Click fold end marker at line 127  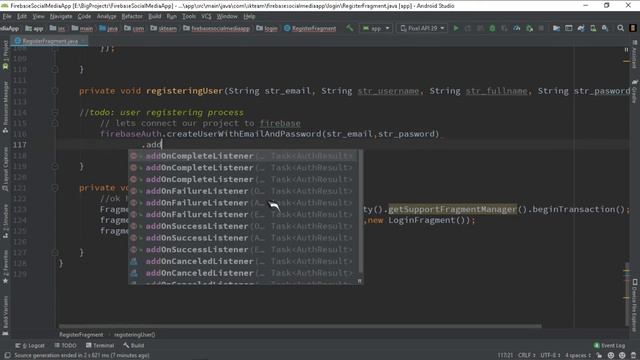(55, 252)
